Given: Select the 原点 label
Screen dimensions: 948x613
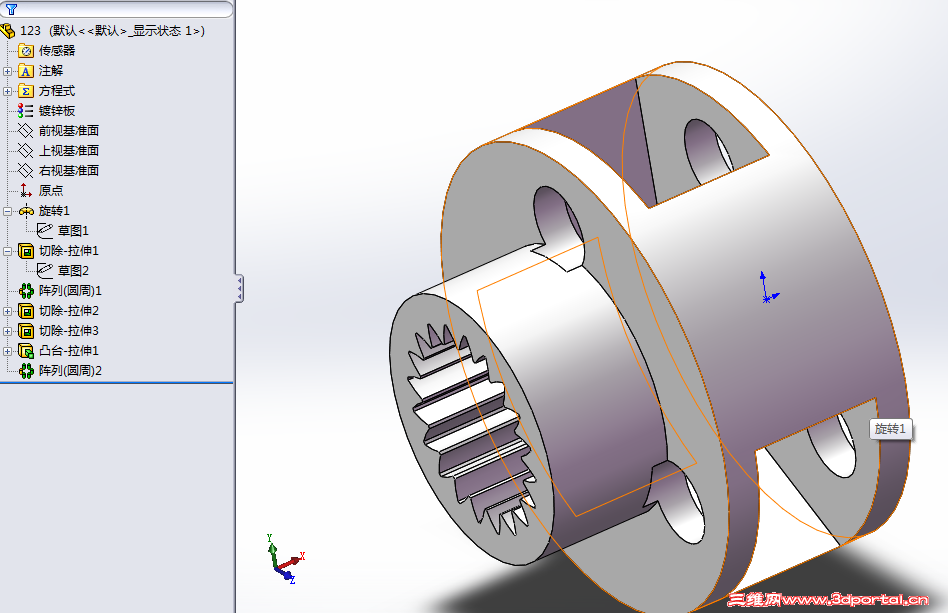Looking at the screenshot, I should (51, 190).
